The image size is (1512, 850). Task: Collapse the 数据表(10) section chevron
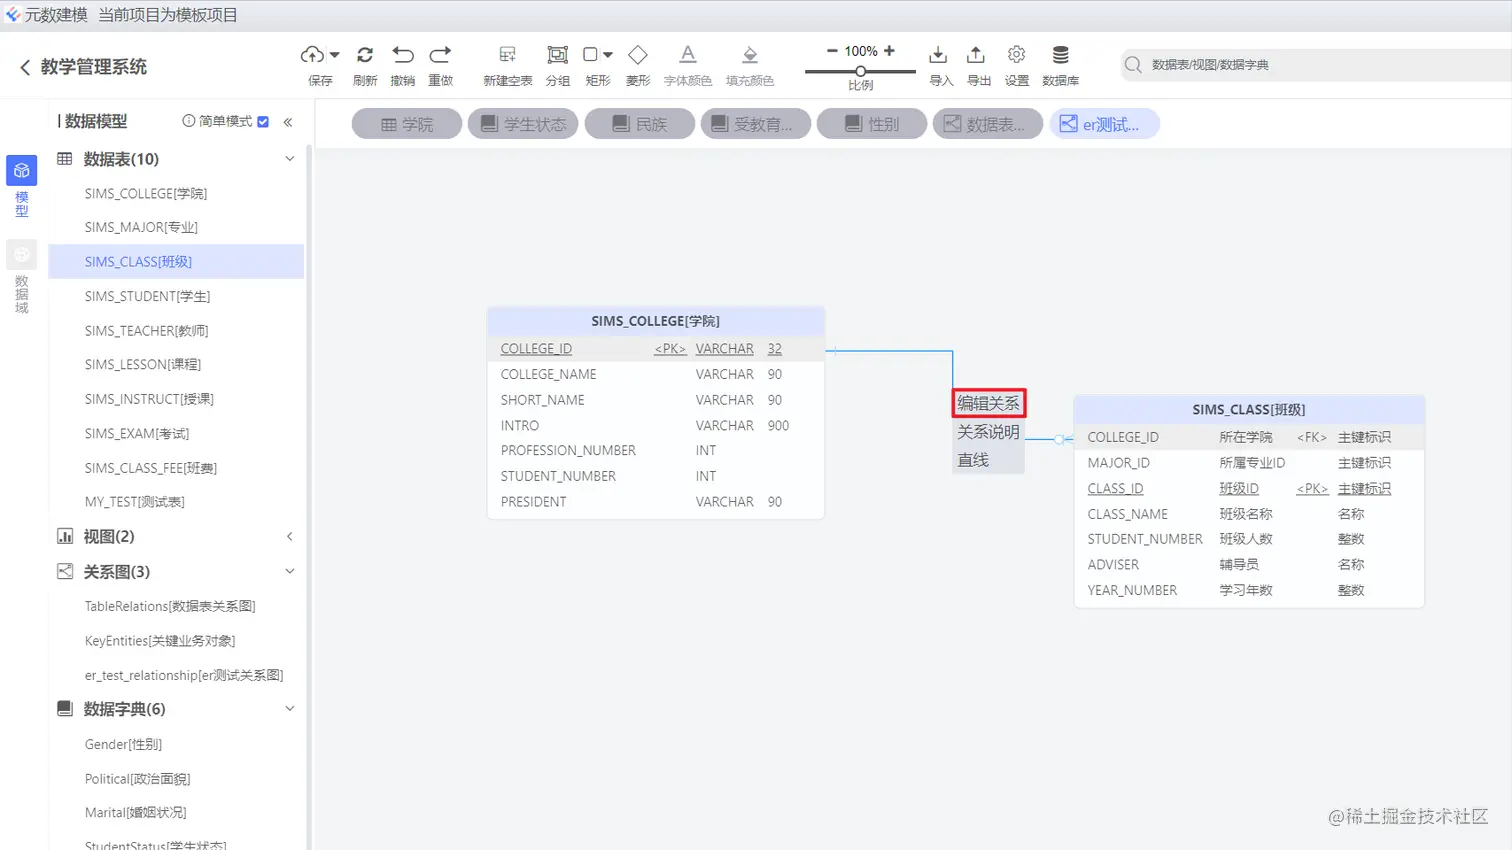[x=290, y=159]
